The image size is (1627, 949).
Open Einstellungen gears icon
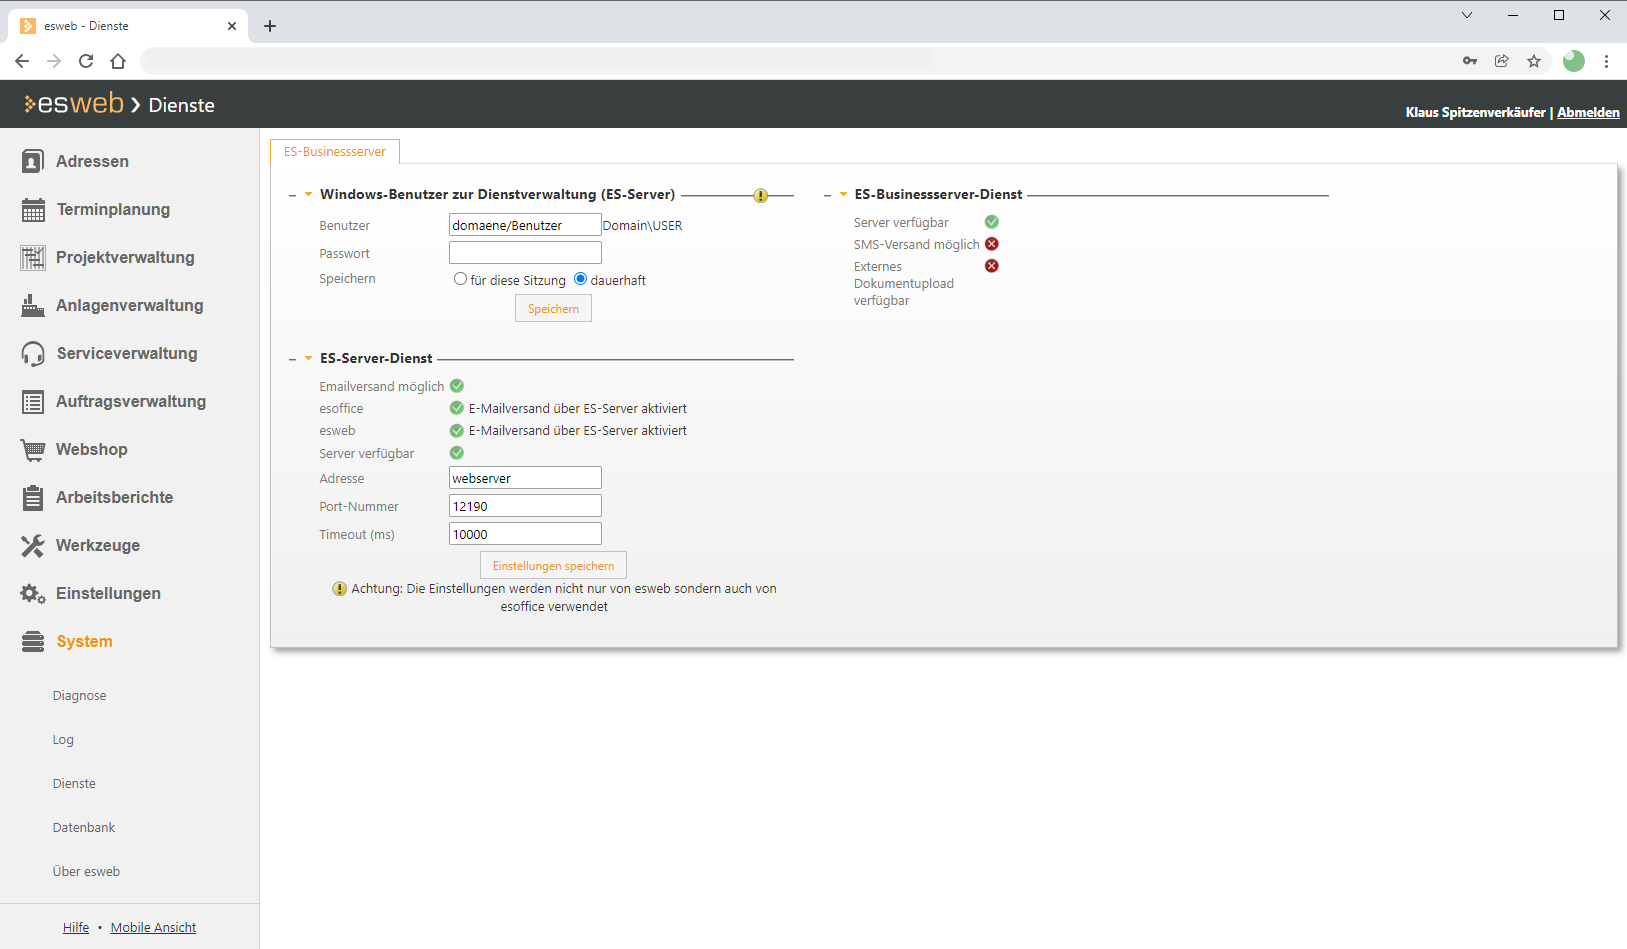pyautogui.click(x=33, y=594)
